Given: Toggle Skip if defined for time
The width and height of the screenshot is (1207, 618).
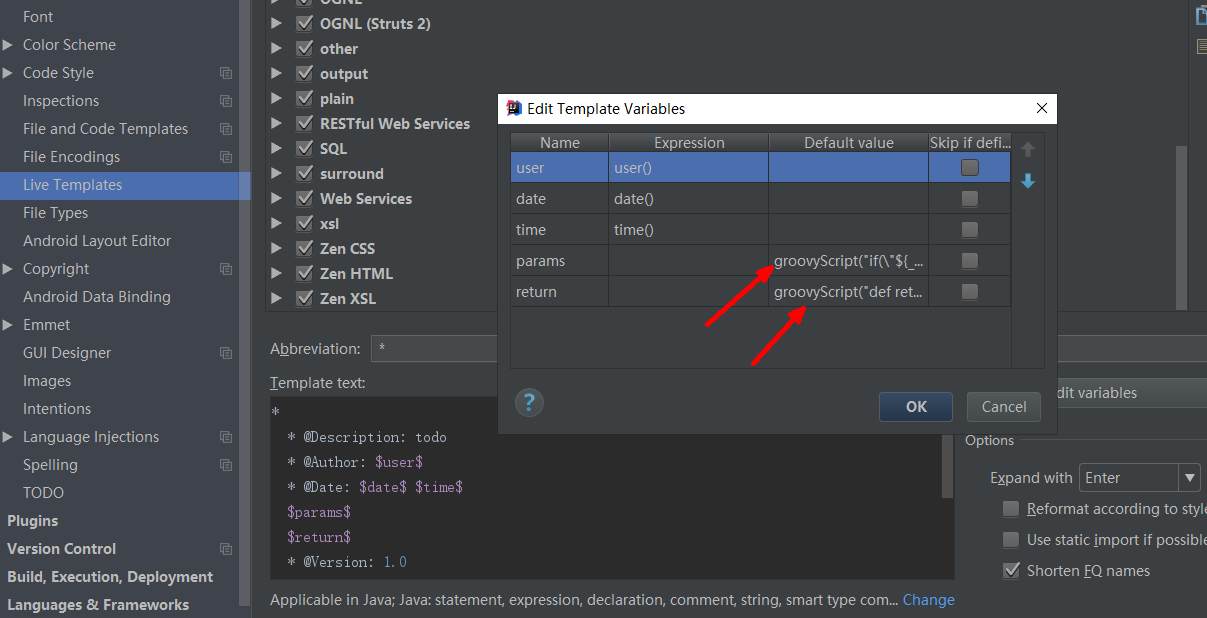Looking at the screenshot, I should click(969, 230).
